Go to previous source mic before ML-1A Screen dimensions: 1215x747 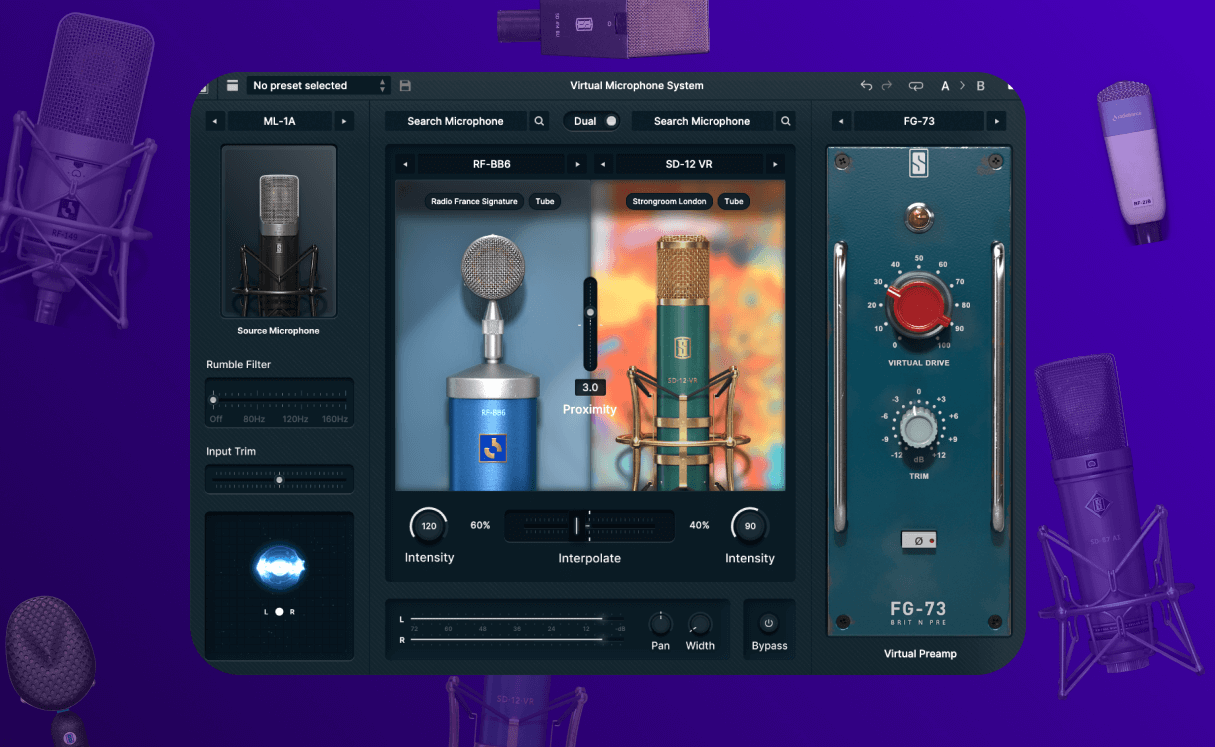click(215, 121)
